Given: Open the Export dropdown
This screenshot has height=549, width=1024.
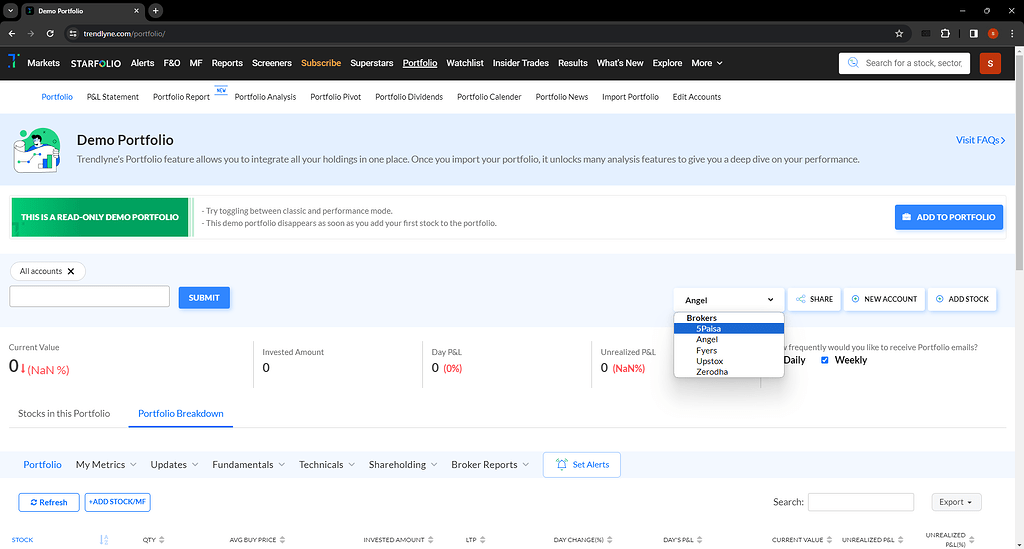Looking at the screenshot, I should pyautogui.click(x=956, y=502).
